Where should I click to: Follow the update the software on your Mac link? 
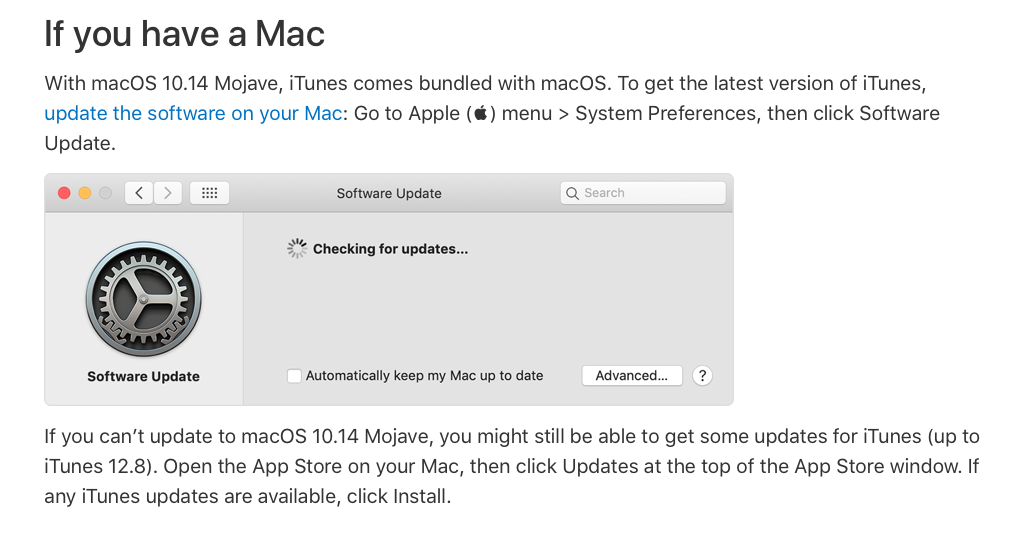point(193,113)
